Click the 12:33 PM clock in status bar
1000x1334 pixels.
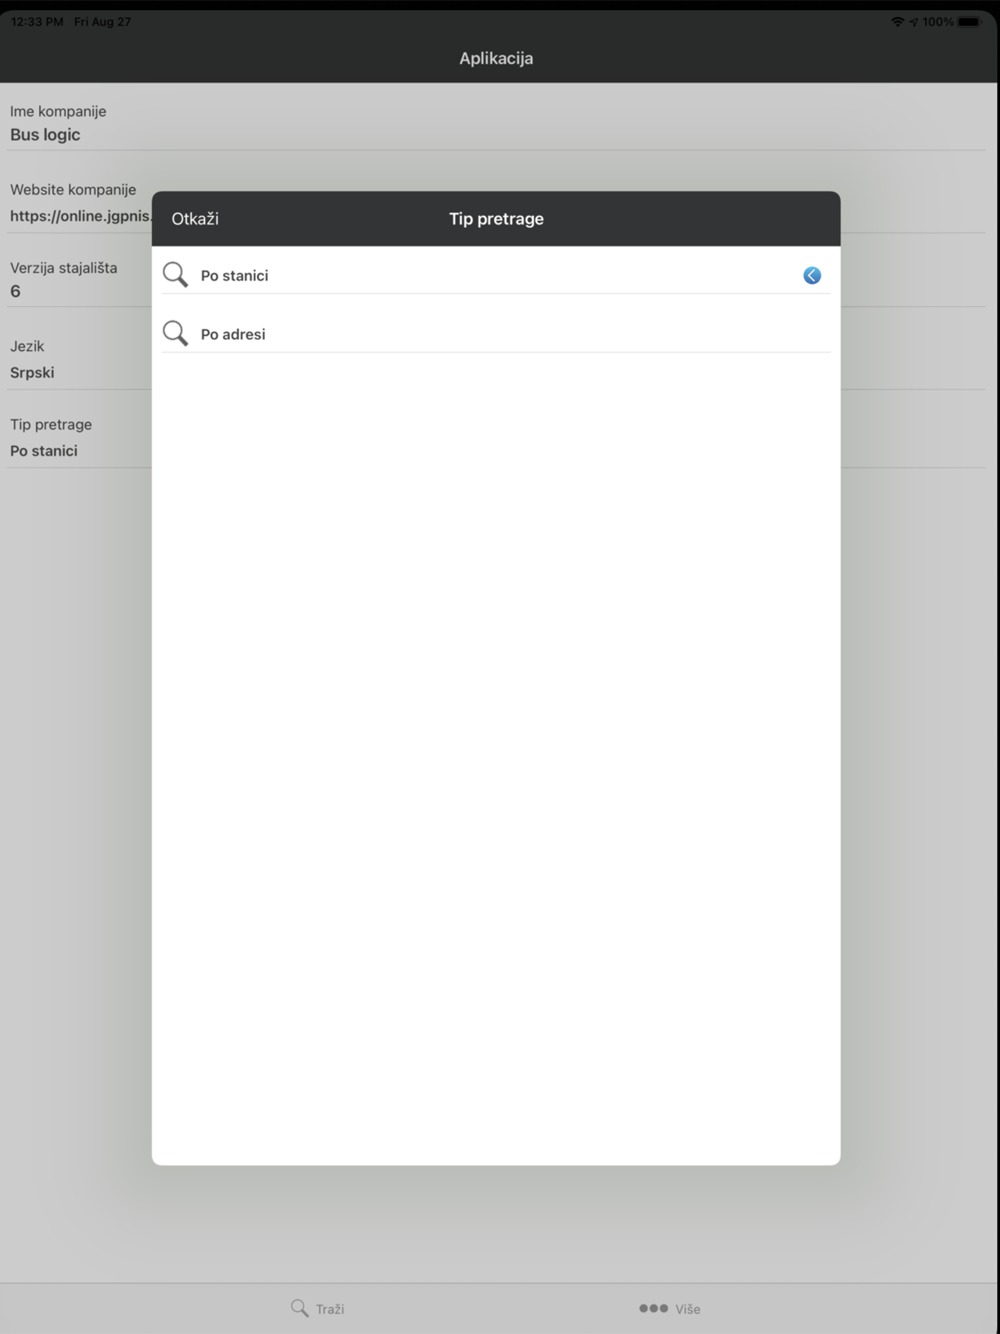[37, 22]
